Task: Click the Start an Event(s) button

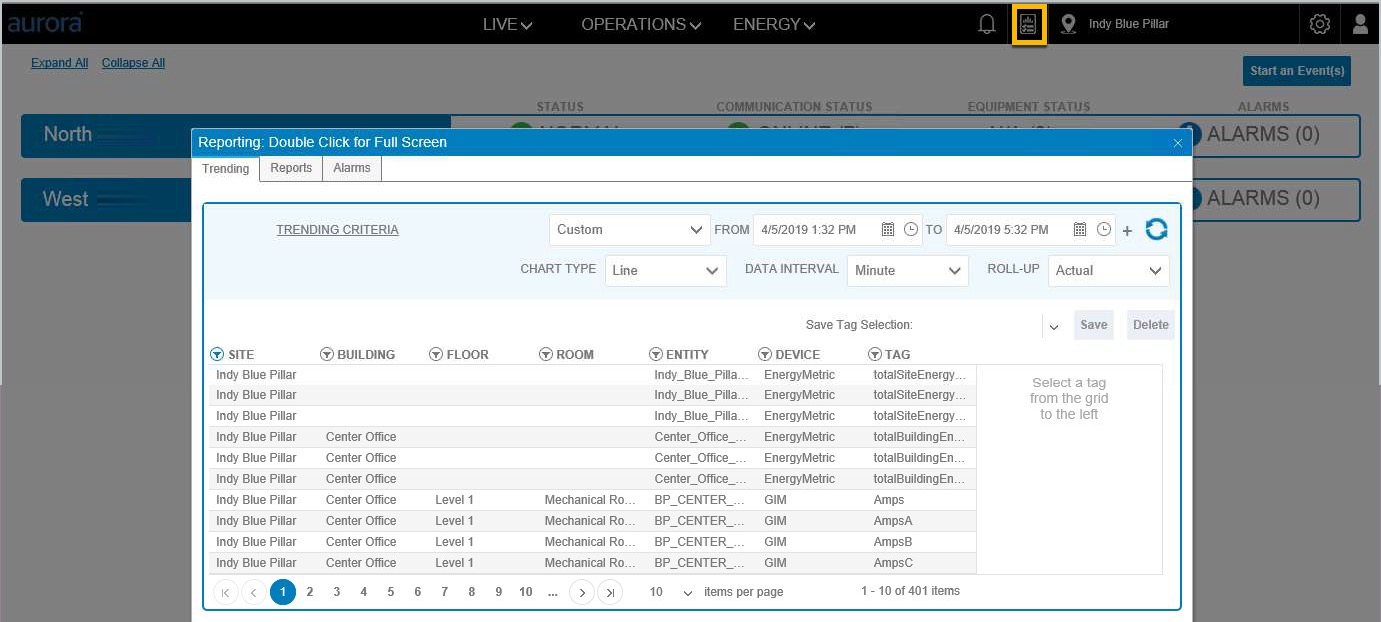Action: point(1297,71)
